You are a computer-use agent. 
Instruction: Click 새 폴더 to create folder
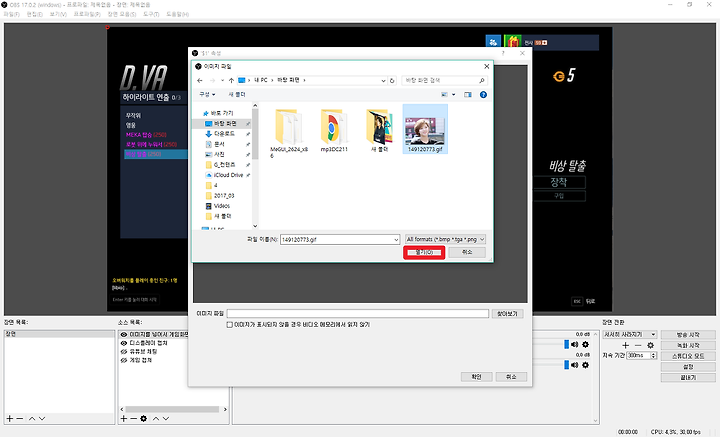pos(237,95)
